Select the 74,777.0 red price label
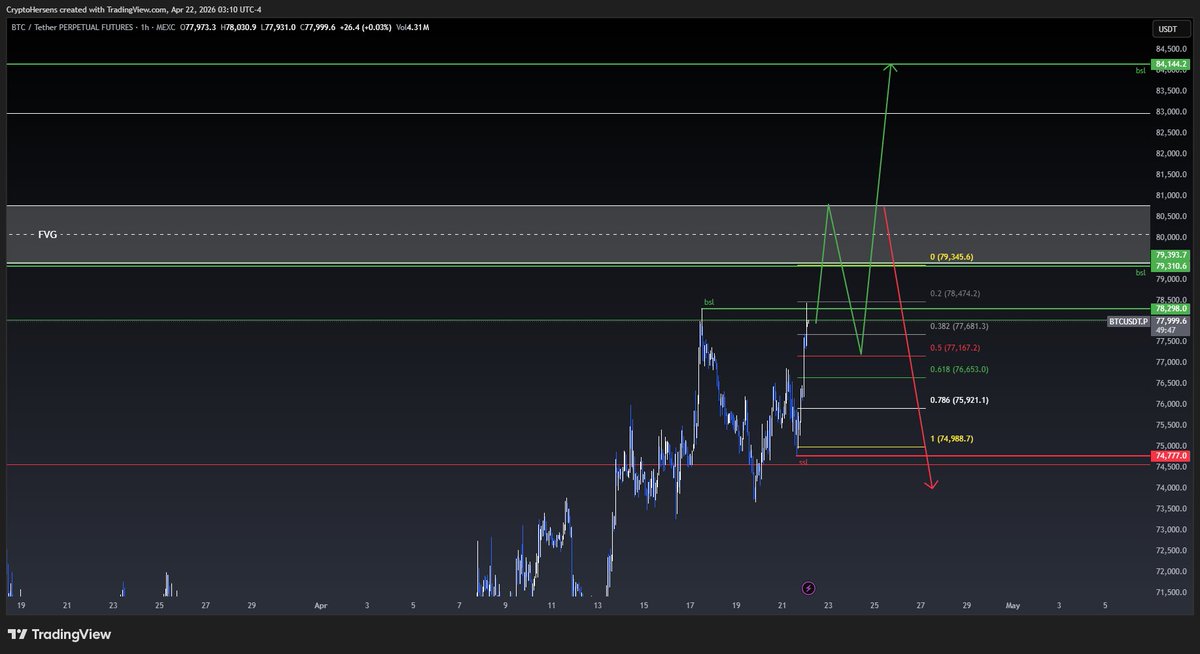This screenshot has height=654, width=1200. (x=1170, y=455)
